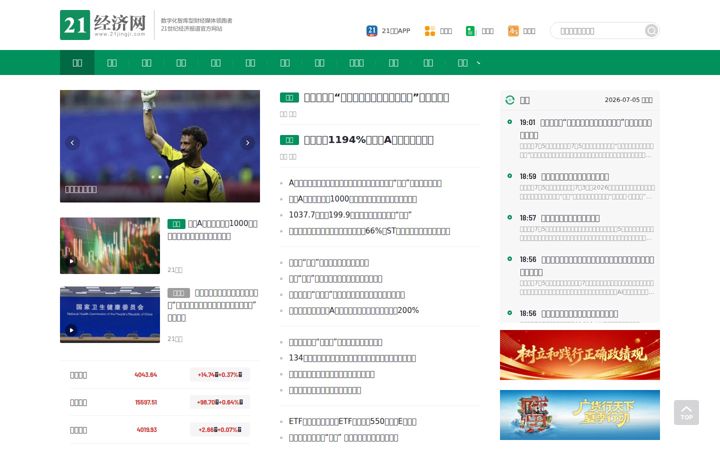Click the goalkeeper carousel image
This screenshot has width=720, height=450.
160,146
